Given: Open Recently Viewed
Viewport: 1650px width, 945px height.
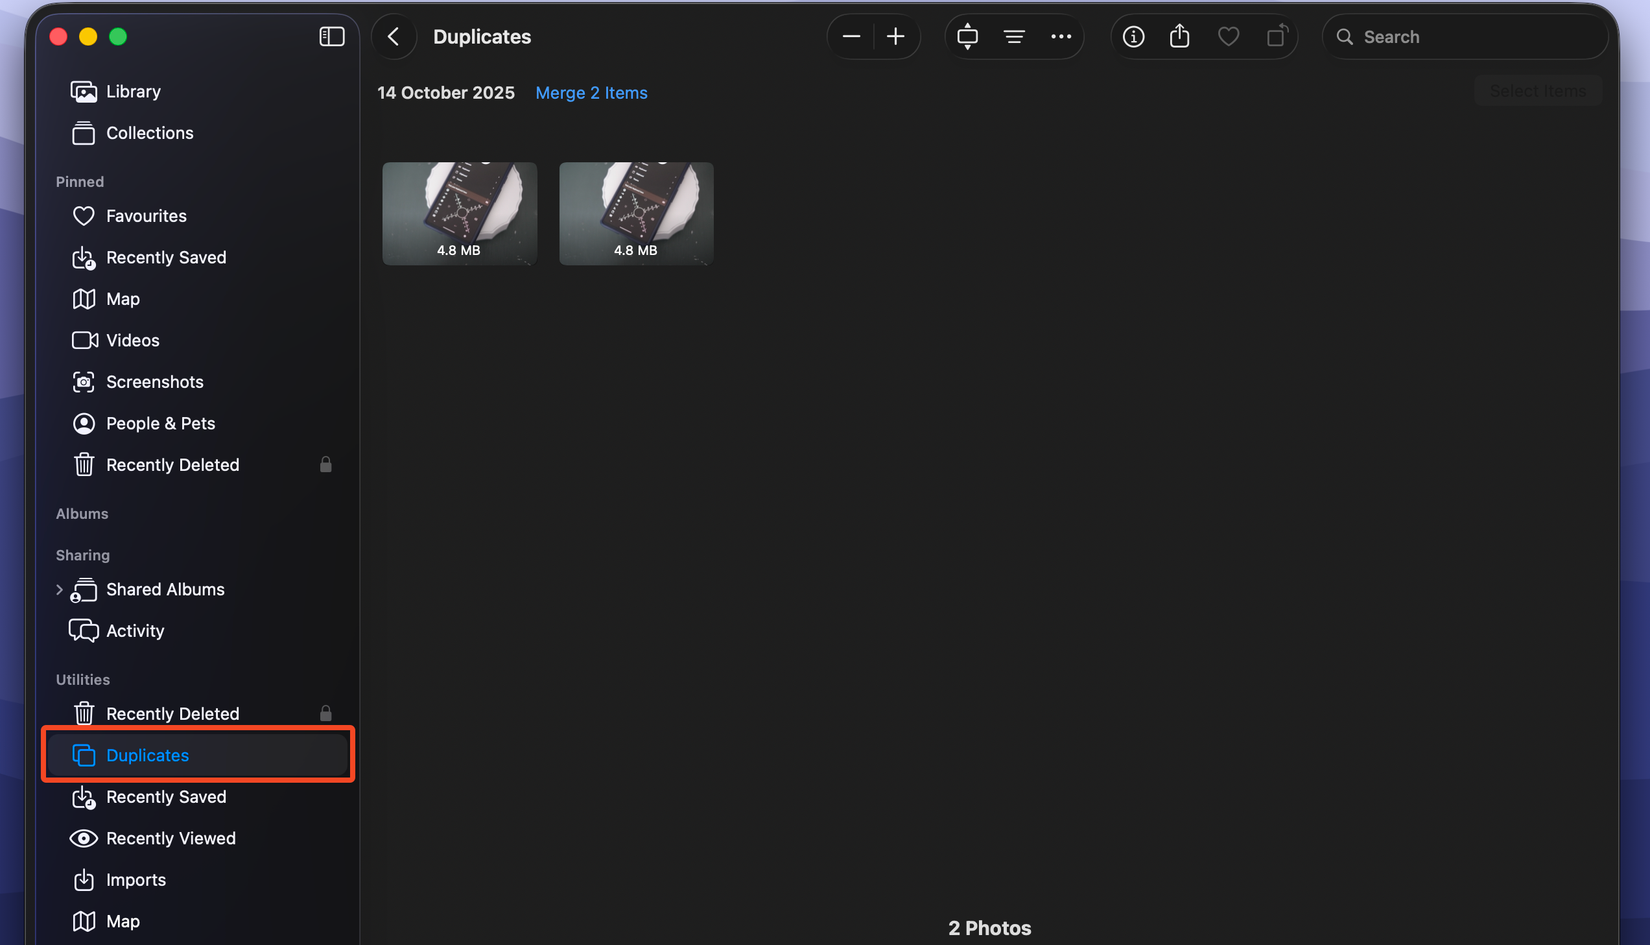Looking at the screenshot, I should click(x=171, y=838).
